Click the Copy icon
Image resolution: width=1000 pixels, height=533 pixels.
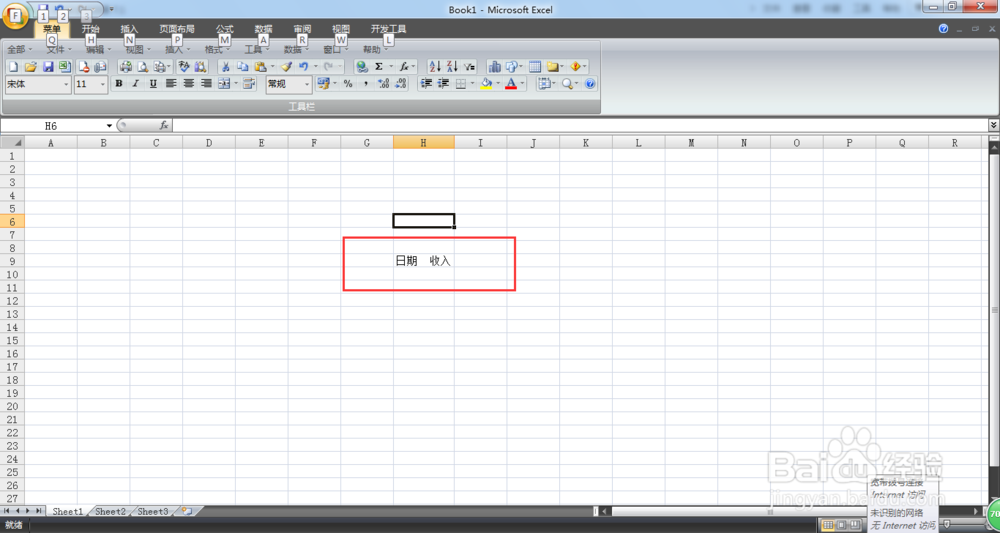pyautogui.click(x=242, y=67)
